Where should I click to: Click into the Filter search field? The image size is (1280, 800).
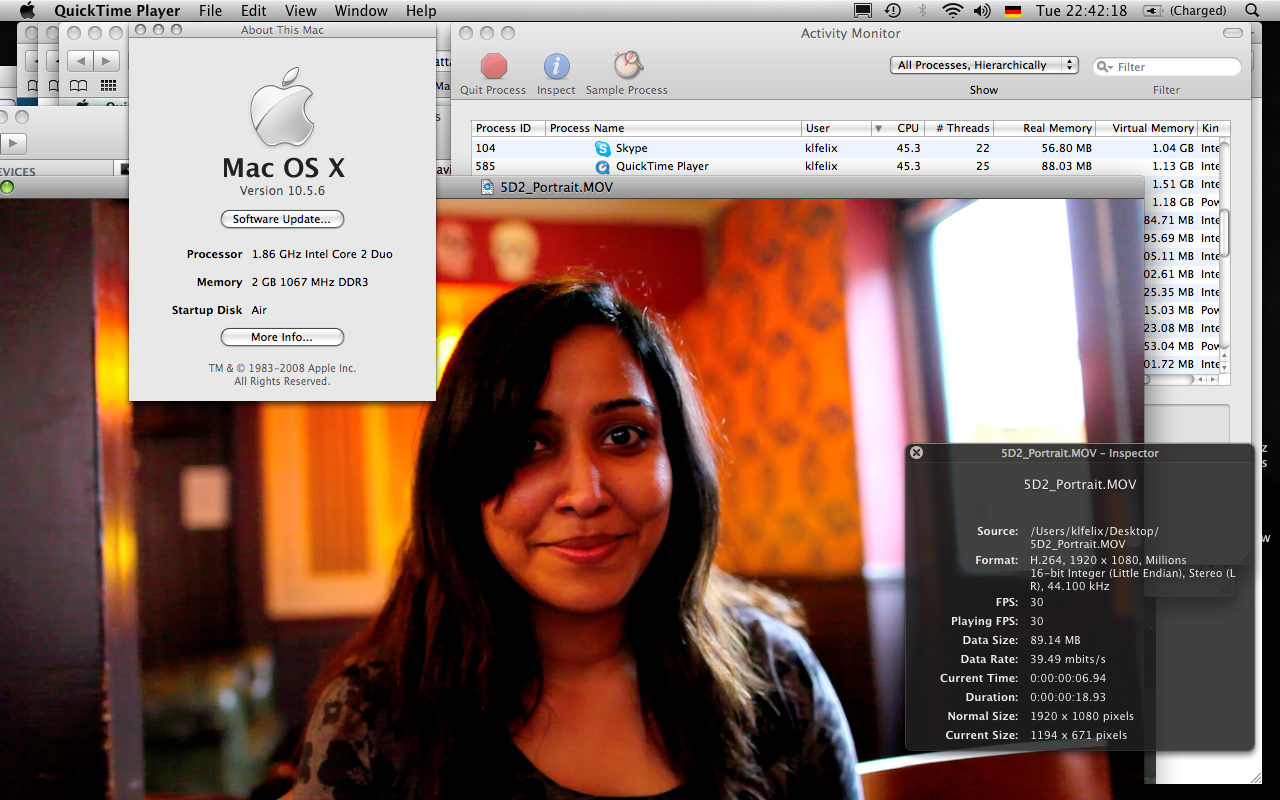(1175, 67)
